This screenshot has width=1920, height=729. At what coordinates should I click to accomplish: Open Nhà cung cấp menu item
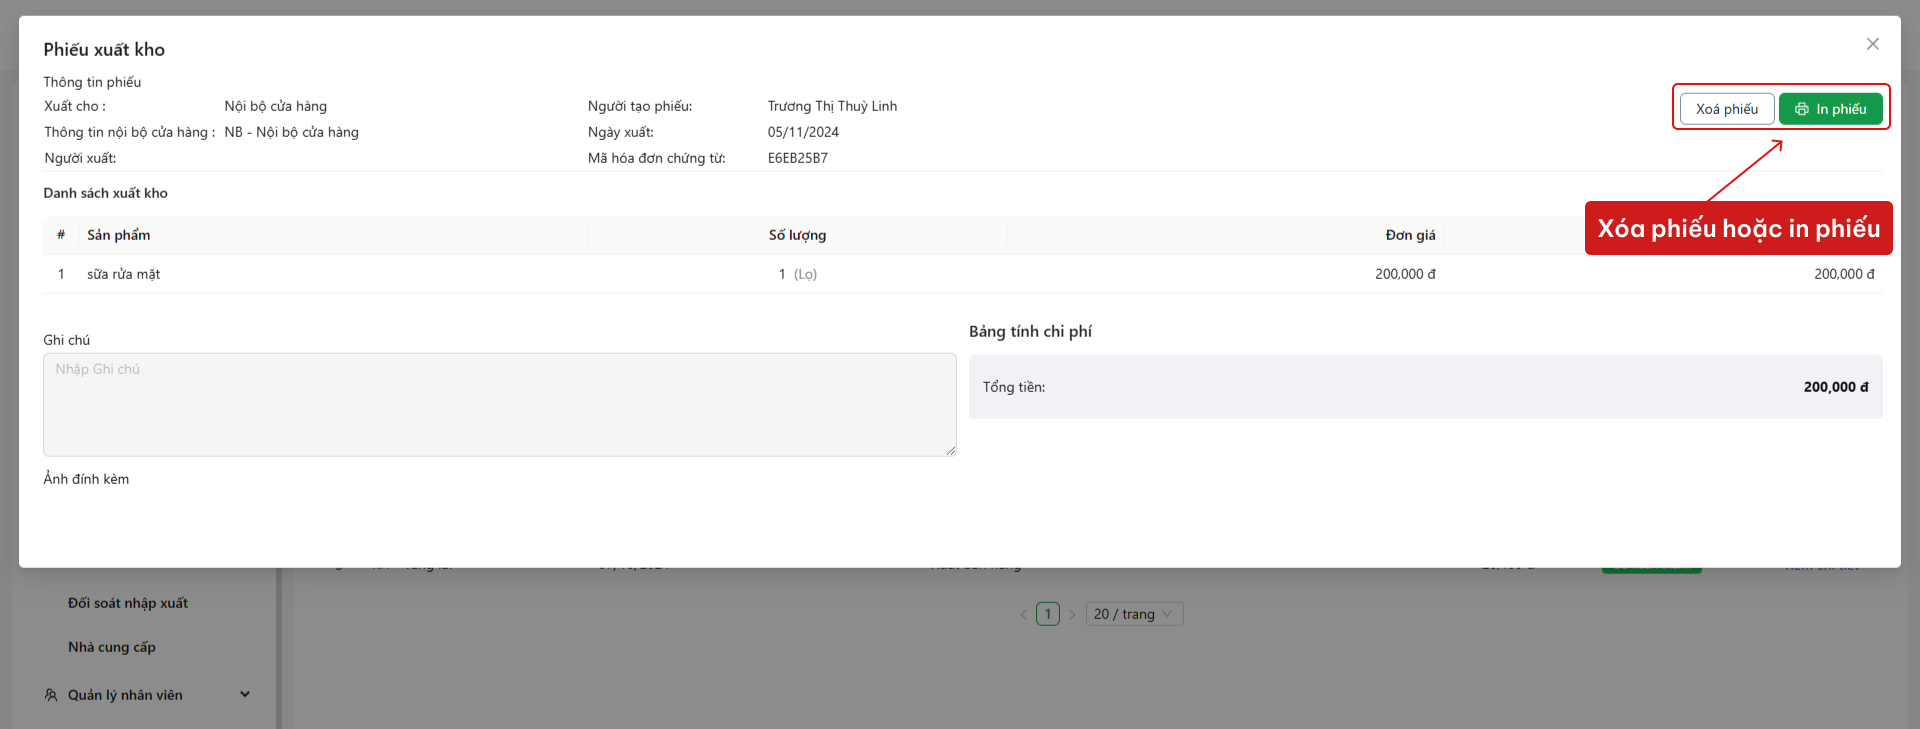coord(112,647)
